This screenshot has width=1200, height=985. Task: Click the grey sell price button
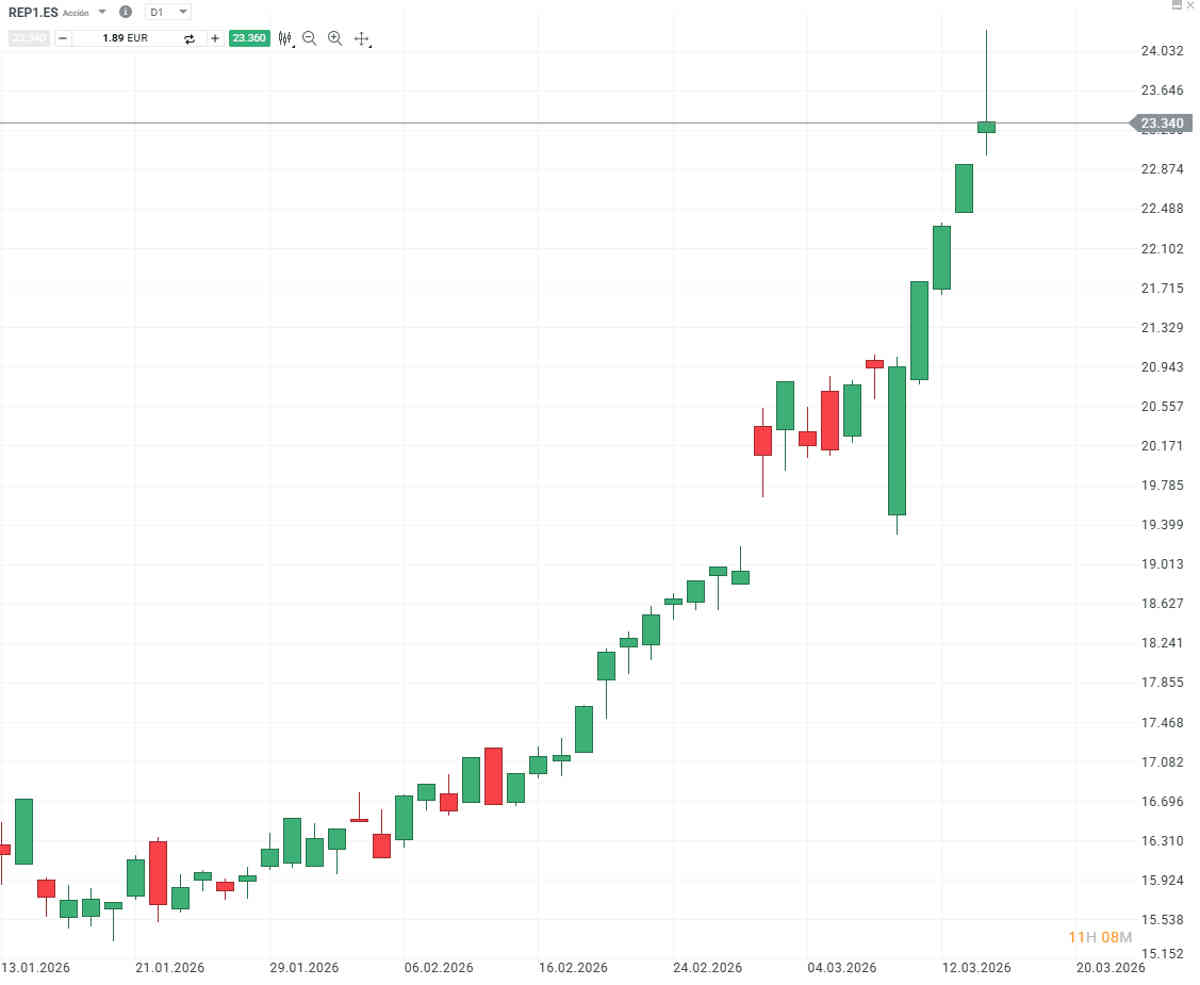(x=28, y=39)
